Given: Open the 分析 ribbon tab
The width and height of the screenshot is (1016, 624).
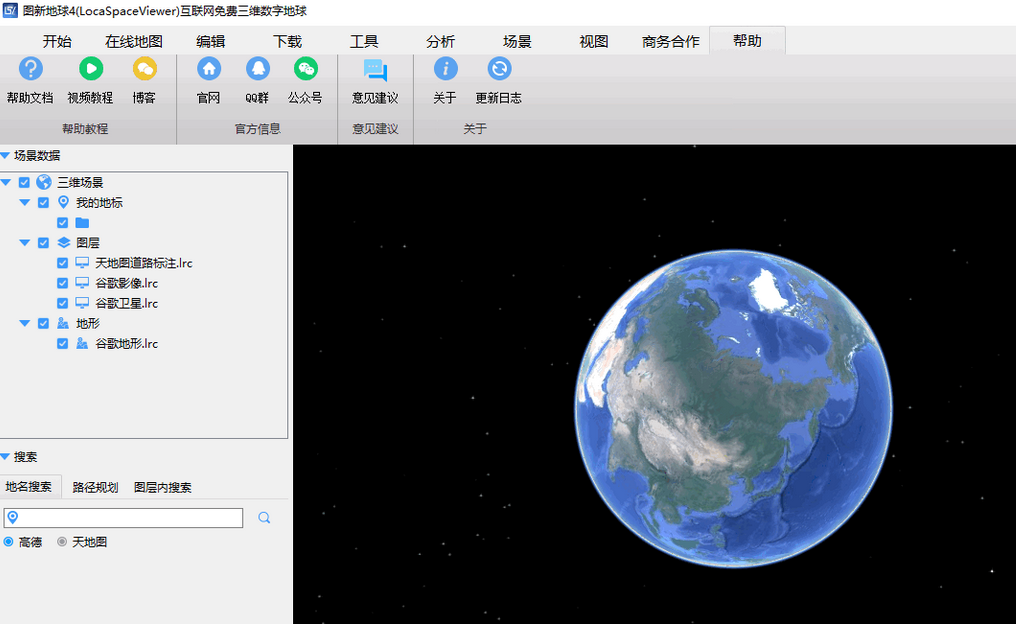Looking at the screenshot, I should (x=441, y=41).
